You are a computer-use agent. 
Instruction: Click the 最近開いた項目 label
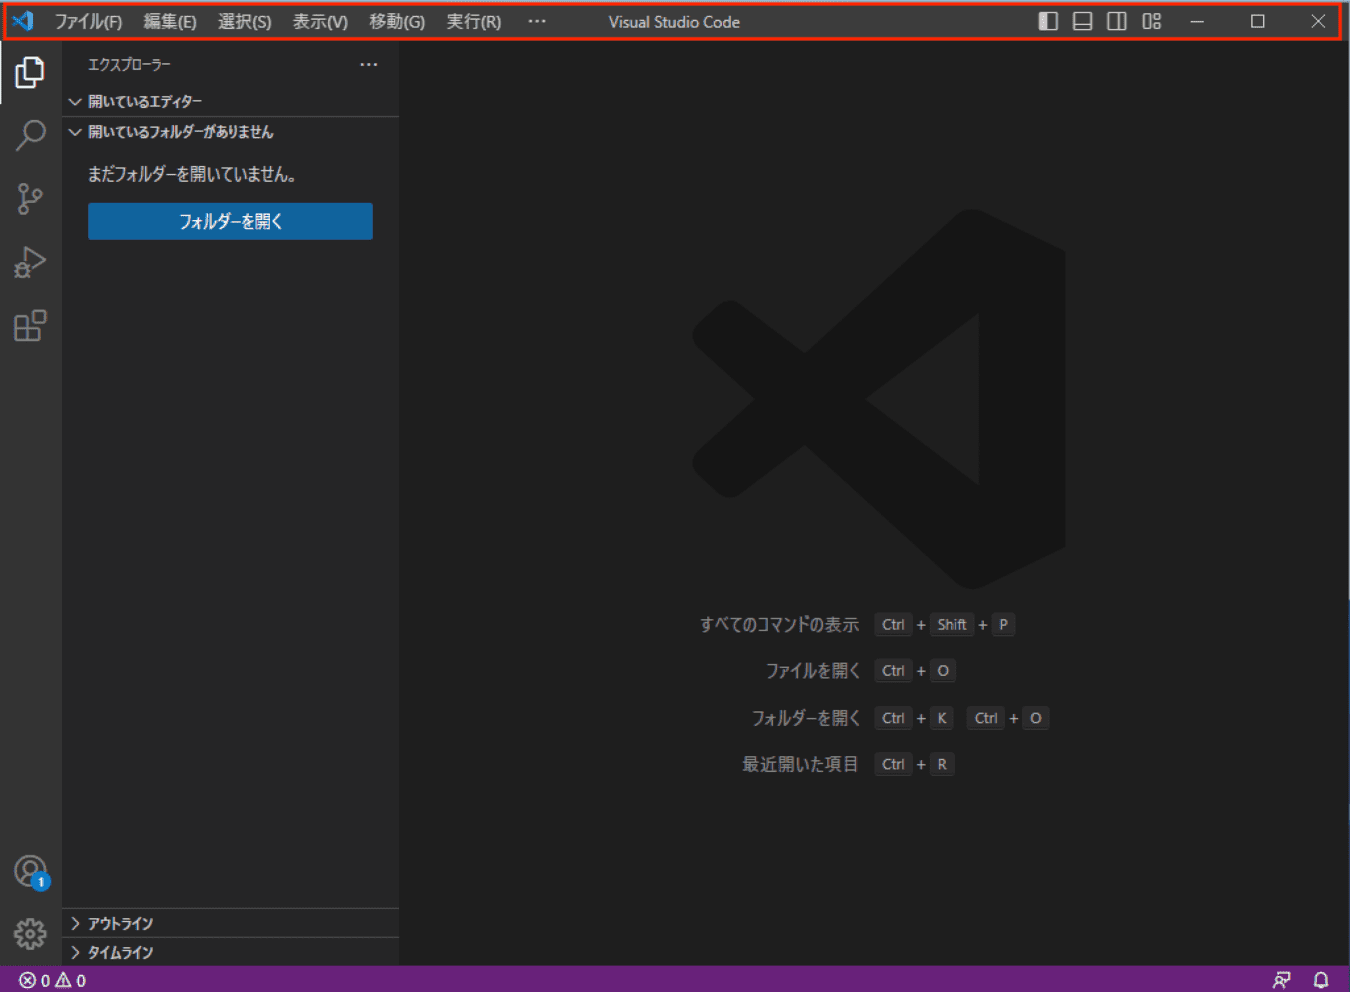point(800,764)
